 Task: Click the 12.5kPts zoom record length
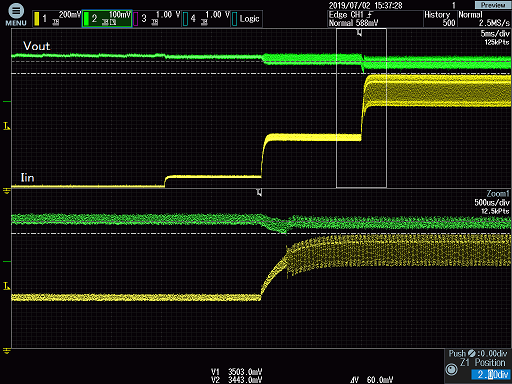(495, 211)
